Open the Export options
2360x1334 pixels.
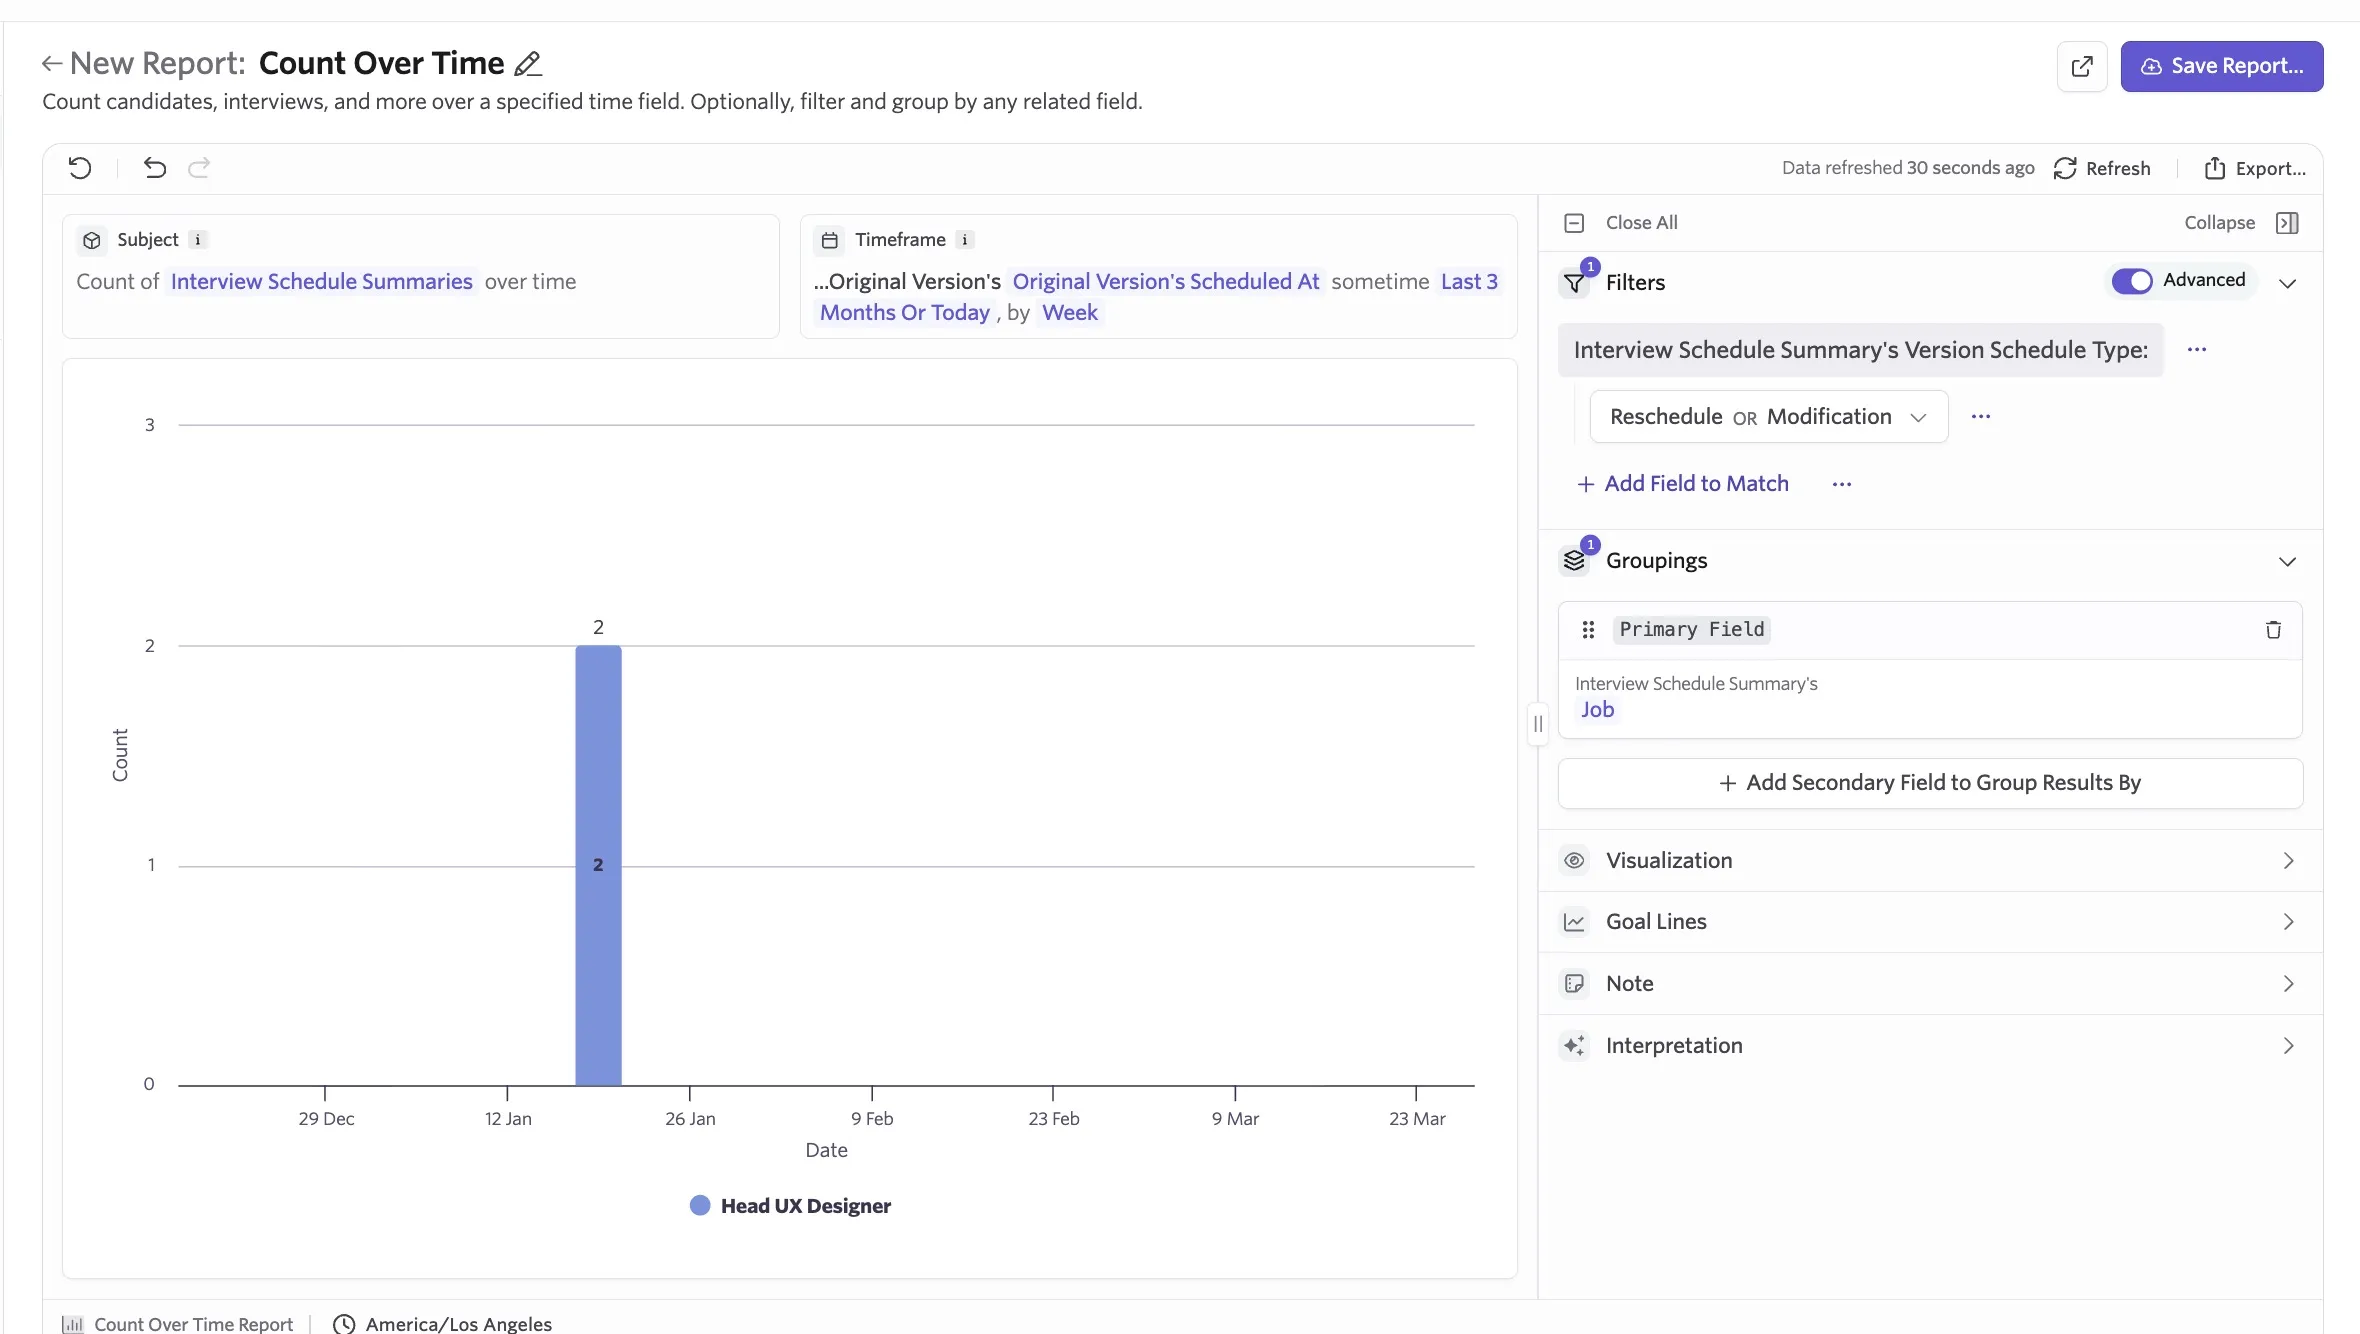2255,168
